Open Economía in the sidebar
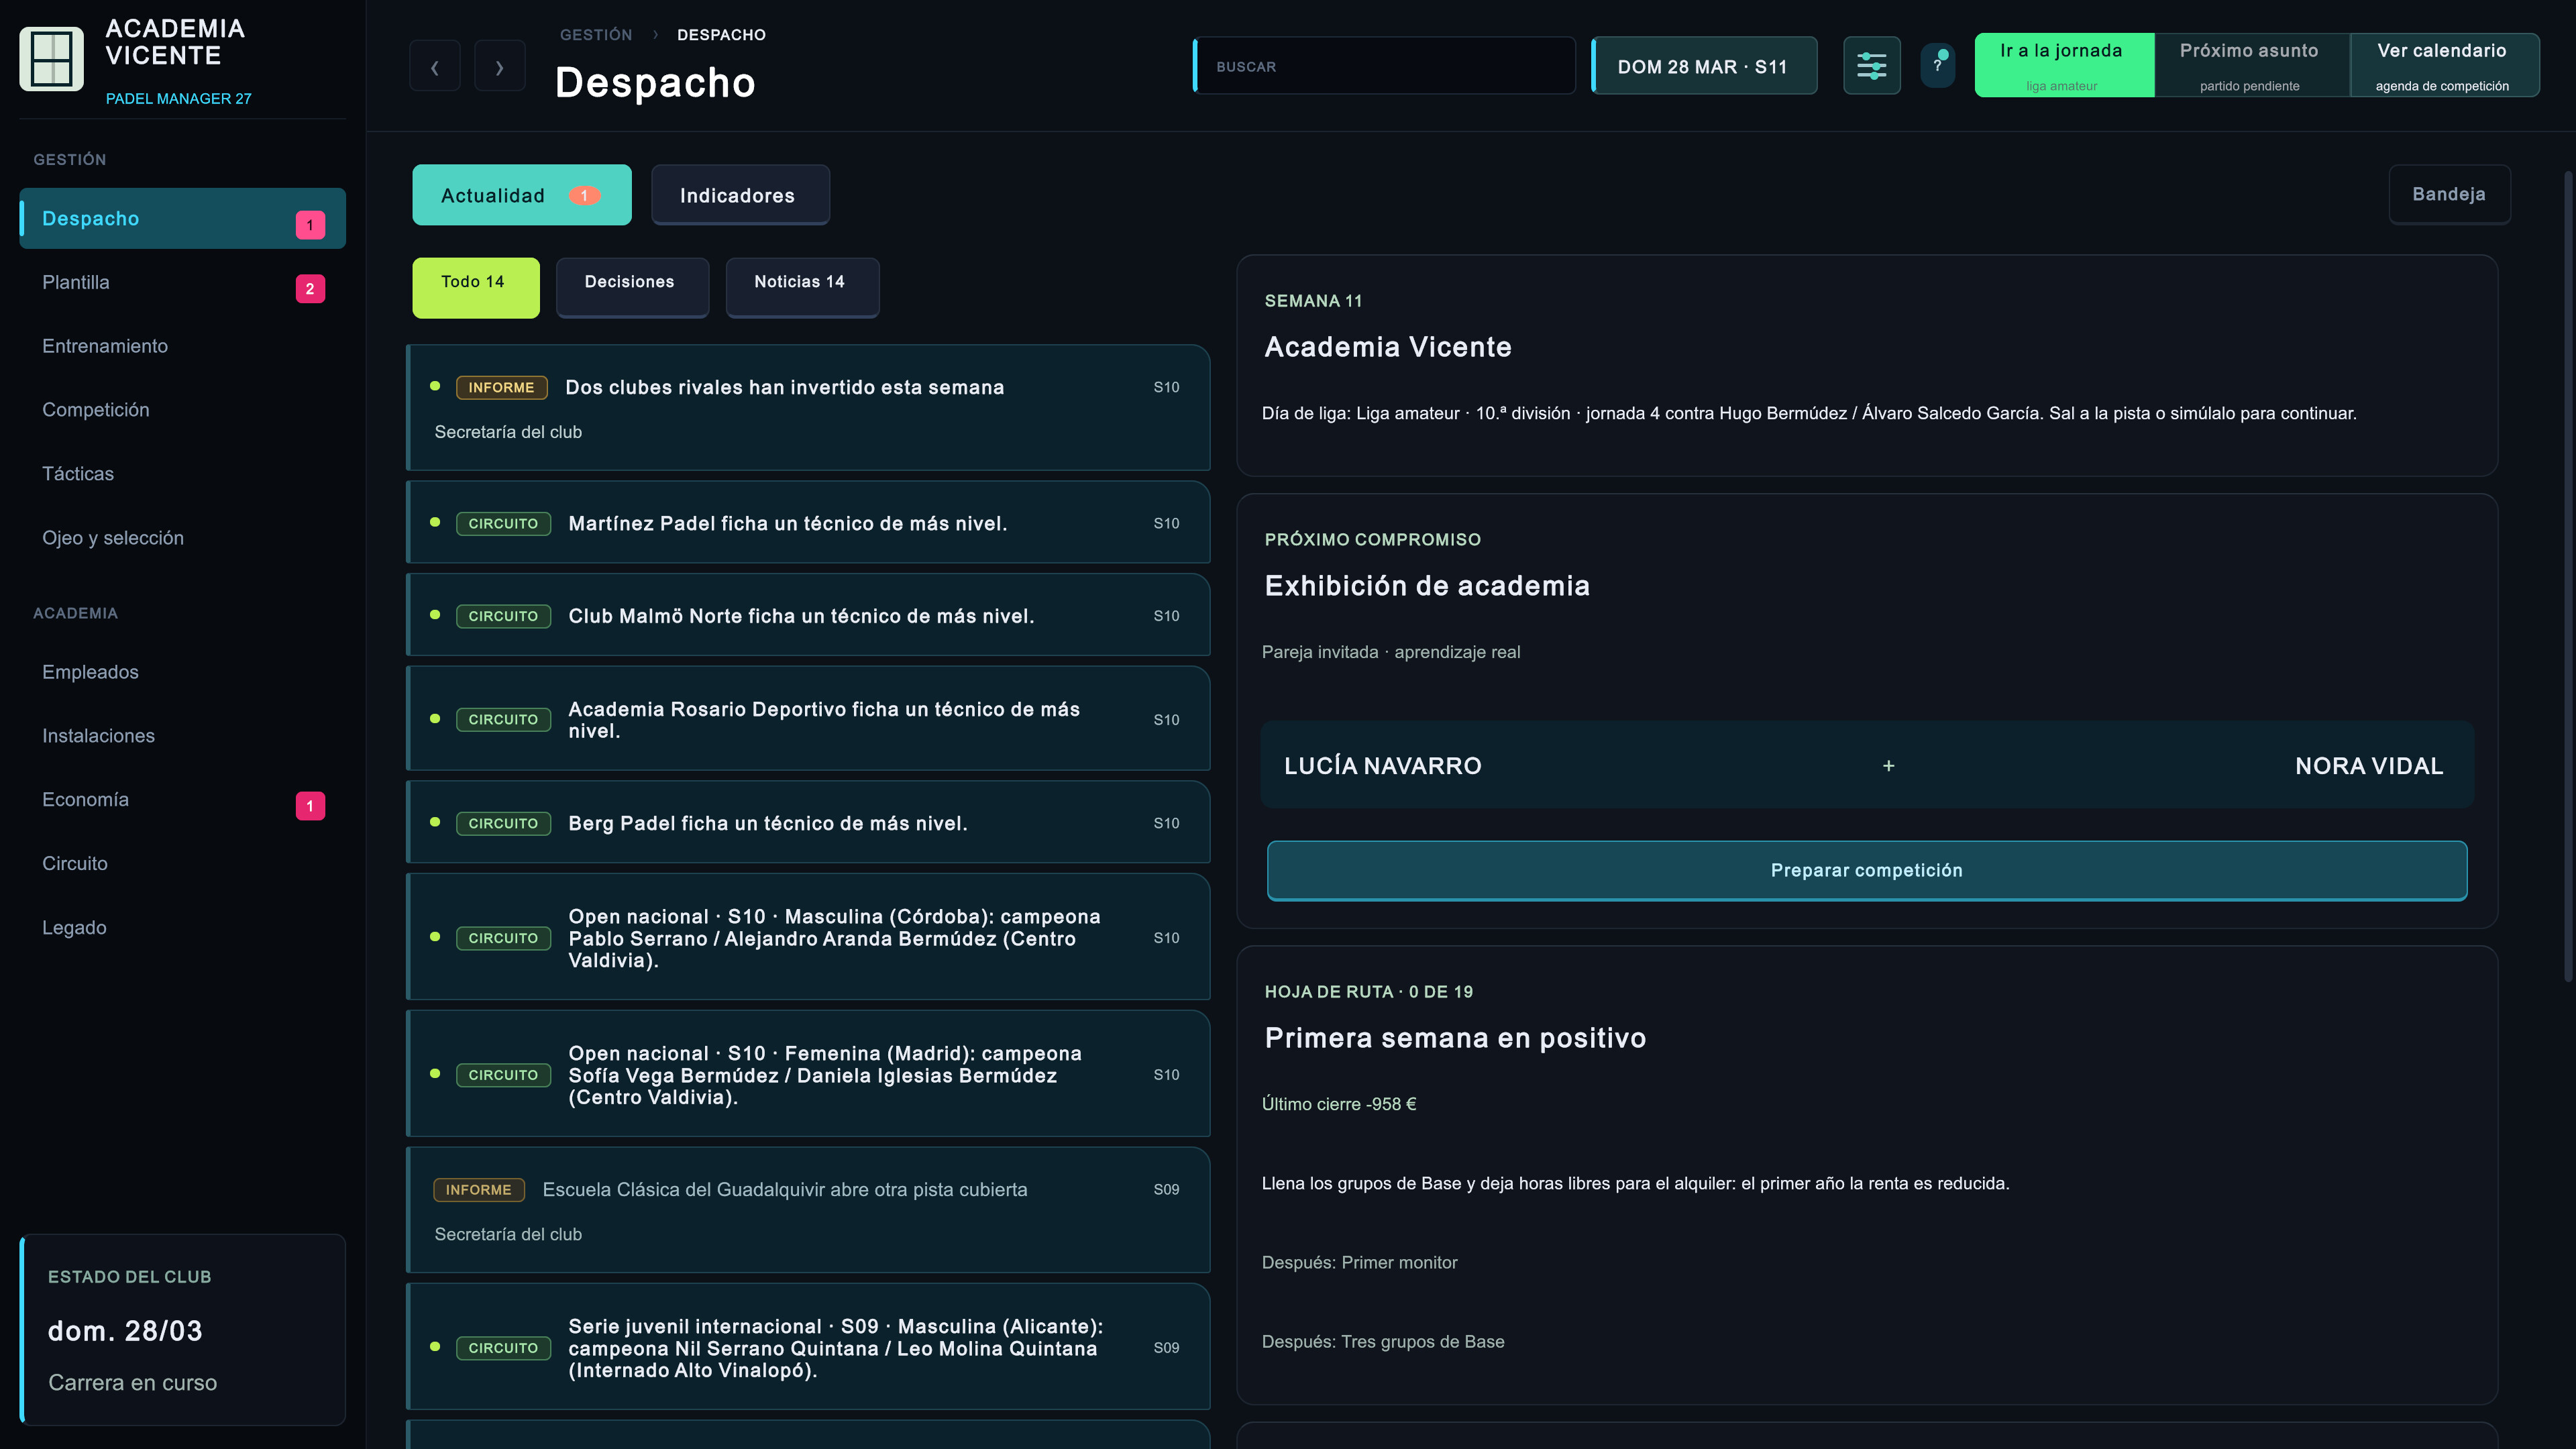This screenshot has width=2576, height=1449. click(x=183, y=800)
